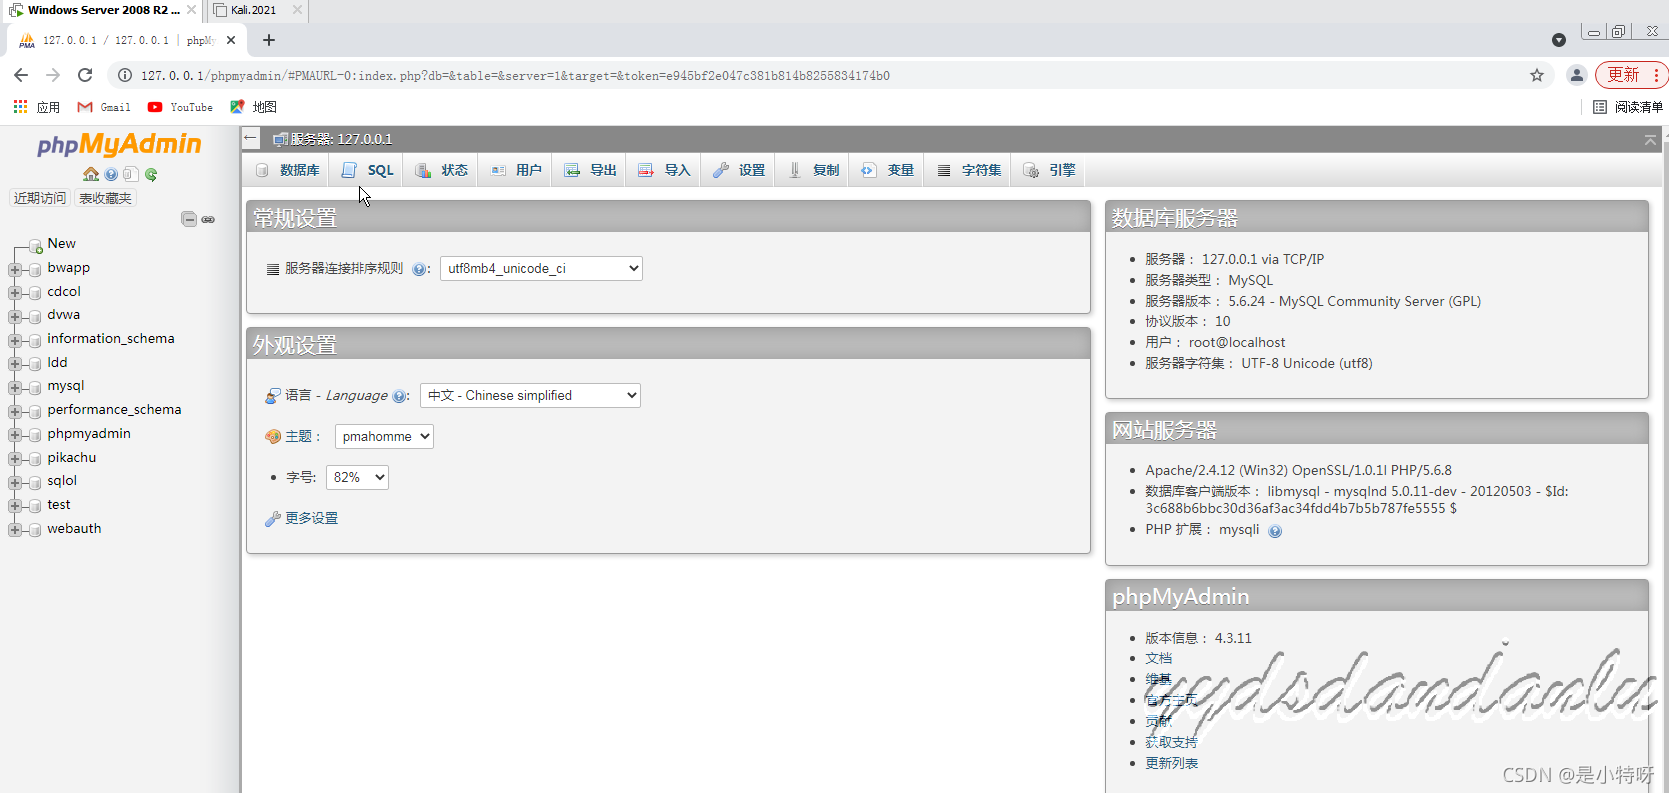The width and height of the screenshot is (1669, 793).
Task: Click the SQL query window pages icon
Action: pos(131,174)
